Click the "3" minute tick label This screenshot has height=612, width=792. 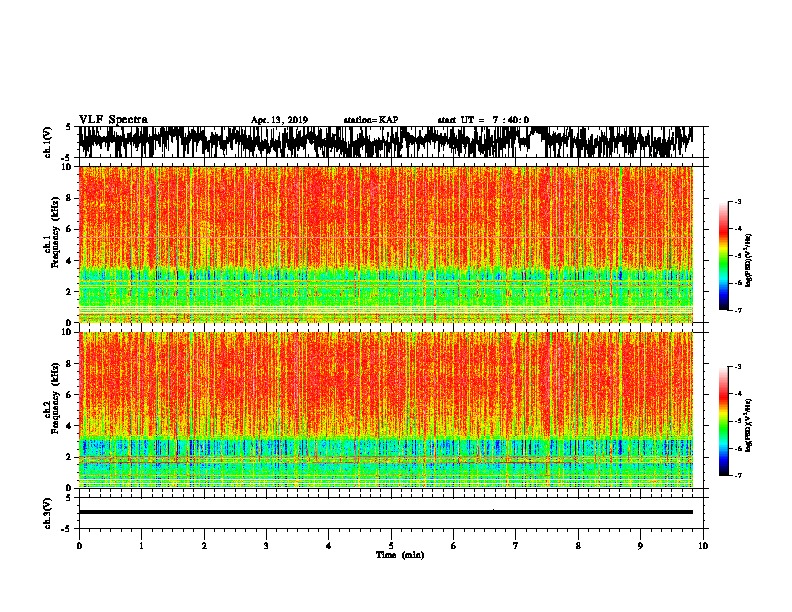click(266, 546)
